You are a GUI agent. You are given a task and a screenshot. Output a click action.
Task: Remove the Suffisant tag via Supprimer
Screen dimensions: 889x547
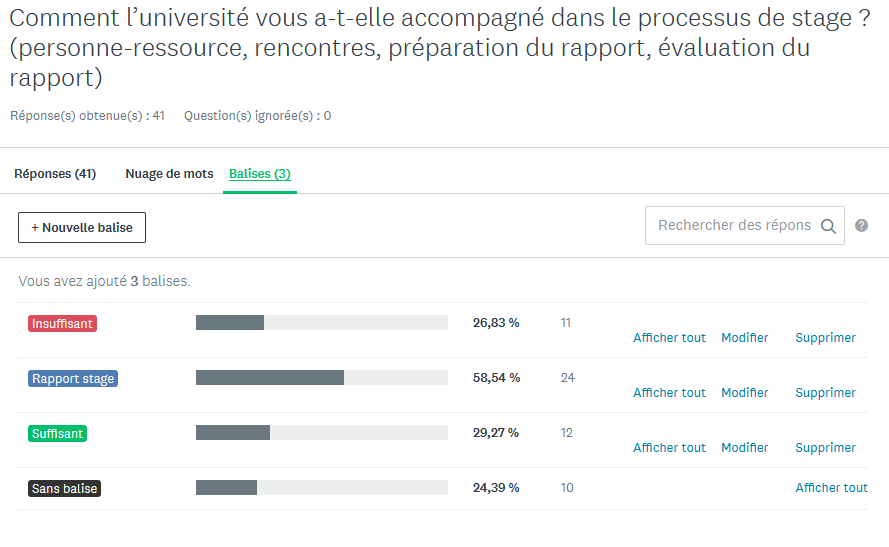[826, 448]
